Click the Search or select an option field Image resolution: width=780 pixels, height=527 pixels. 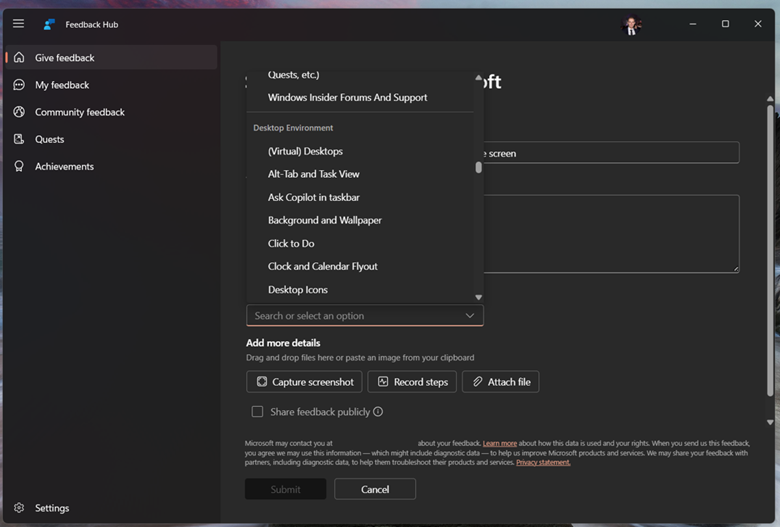pyautogui.click(x=365, y=316)
